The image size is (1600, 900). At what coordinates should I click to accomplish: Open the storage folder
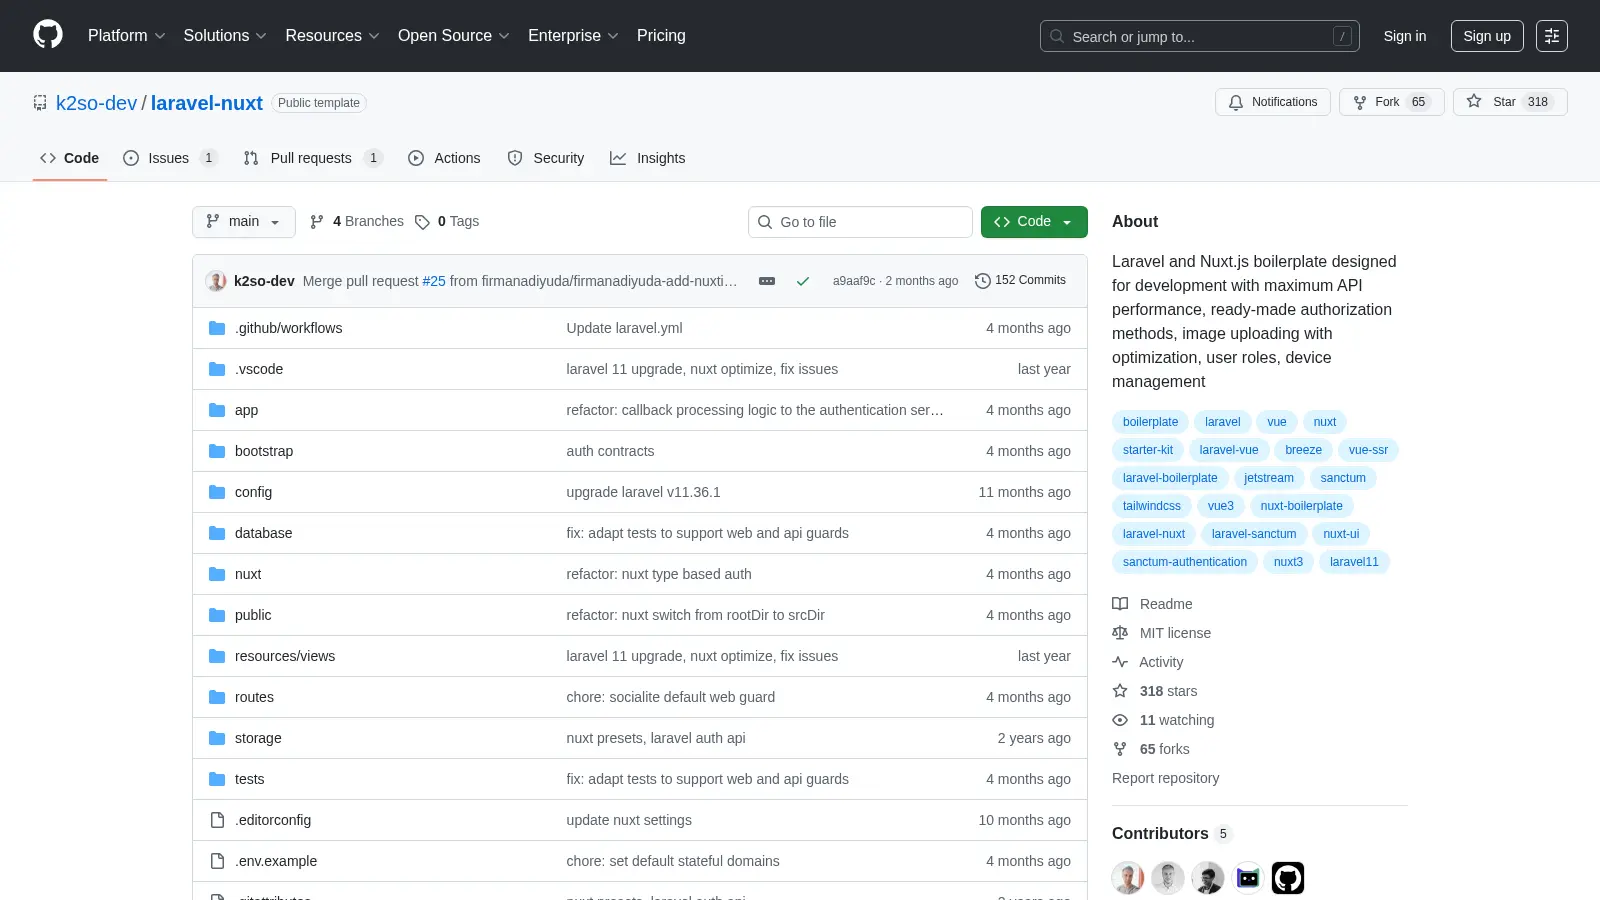[258, 738]
